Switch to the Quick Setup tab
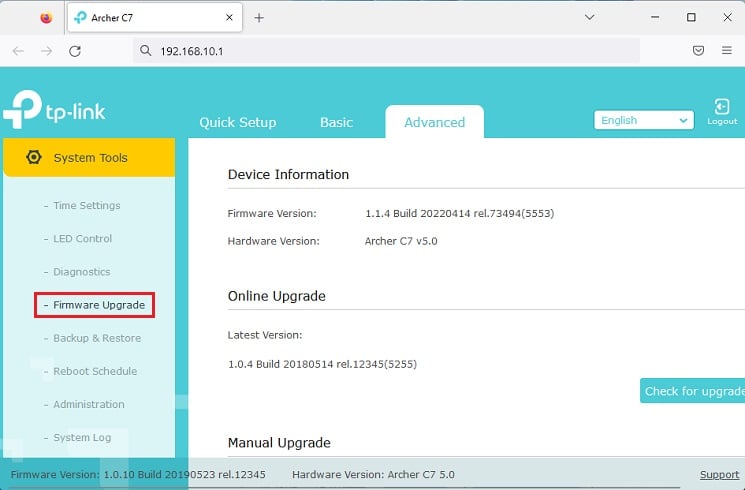This screenshot has height=490, width=745. click(x=238, y=123)
